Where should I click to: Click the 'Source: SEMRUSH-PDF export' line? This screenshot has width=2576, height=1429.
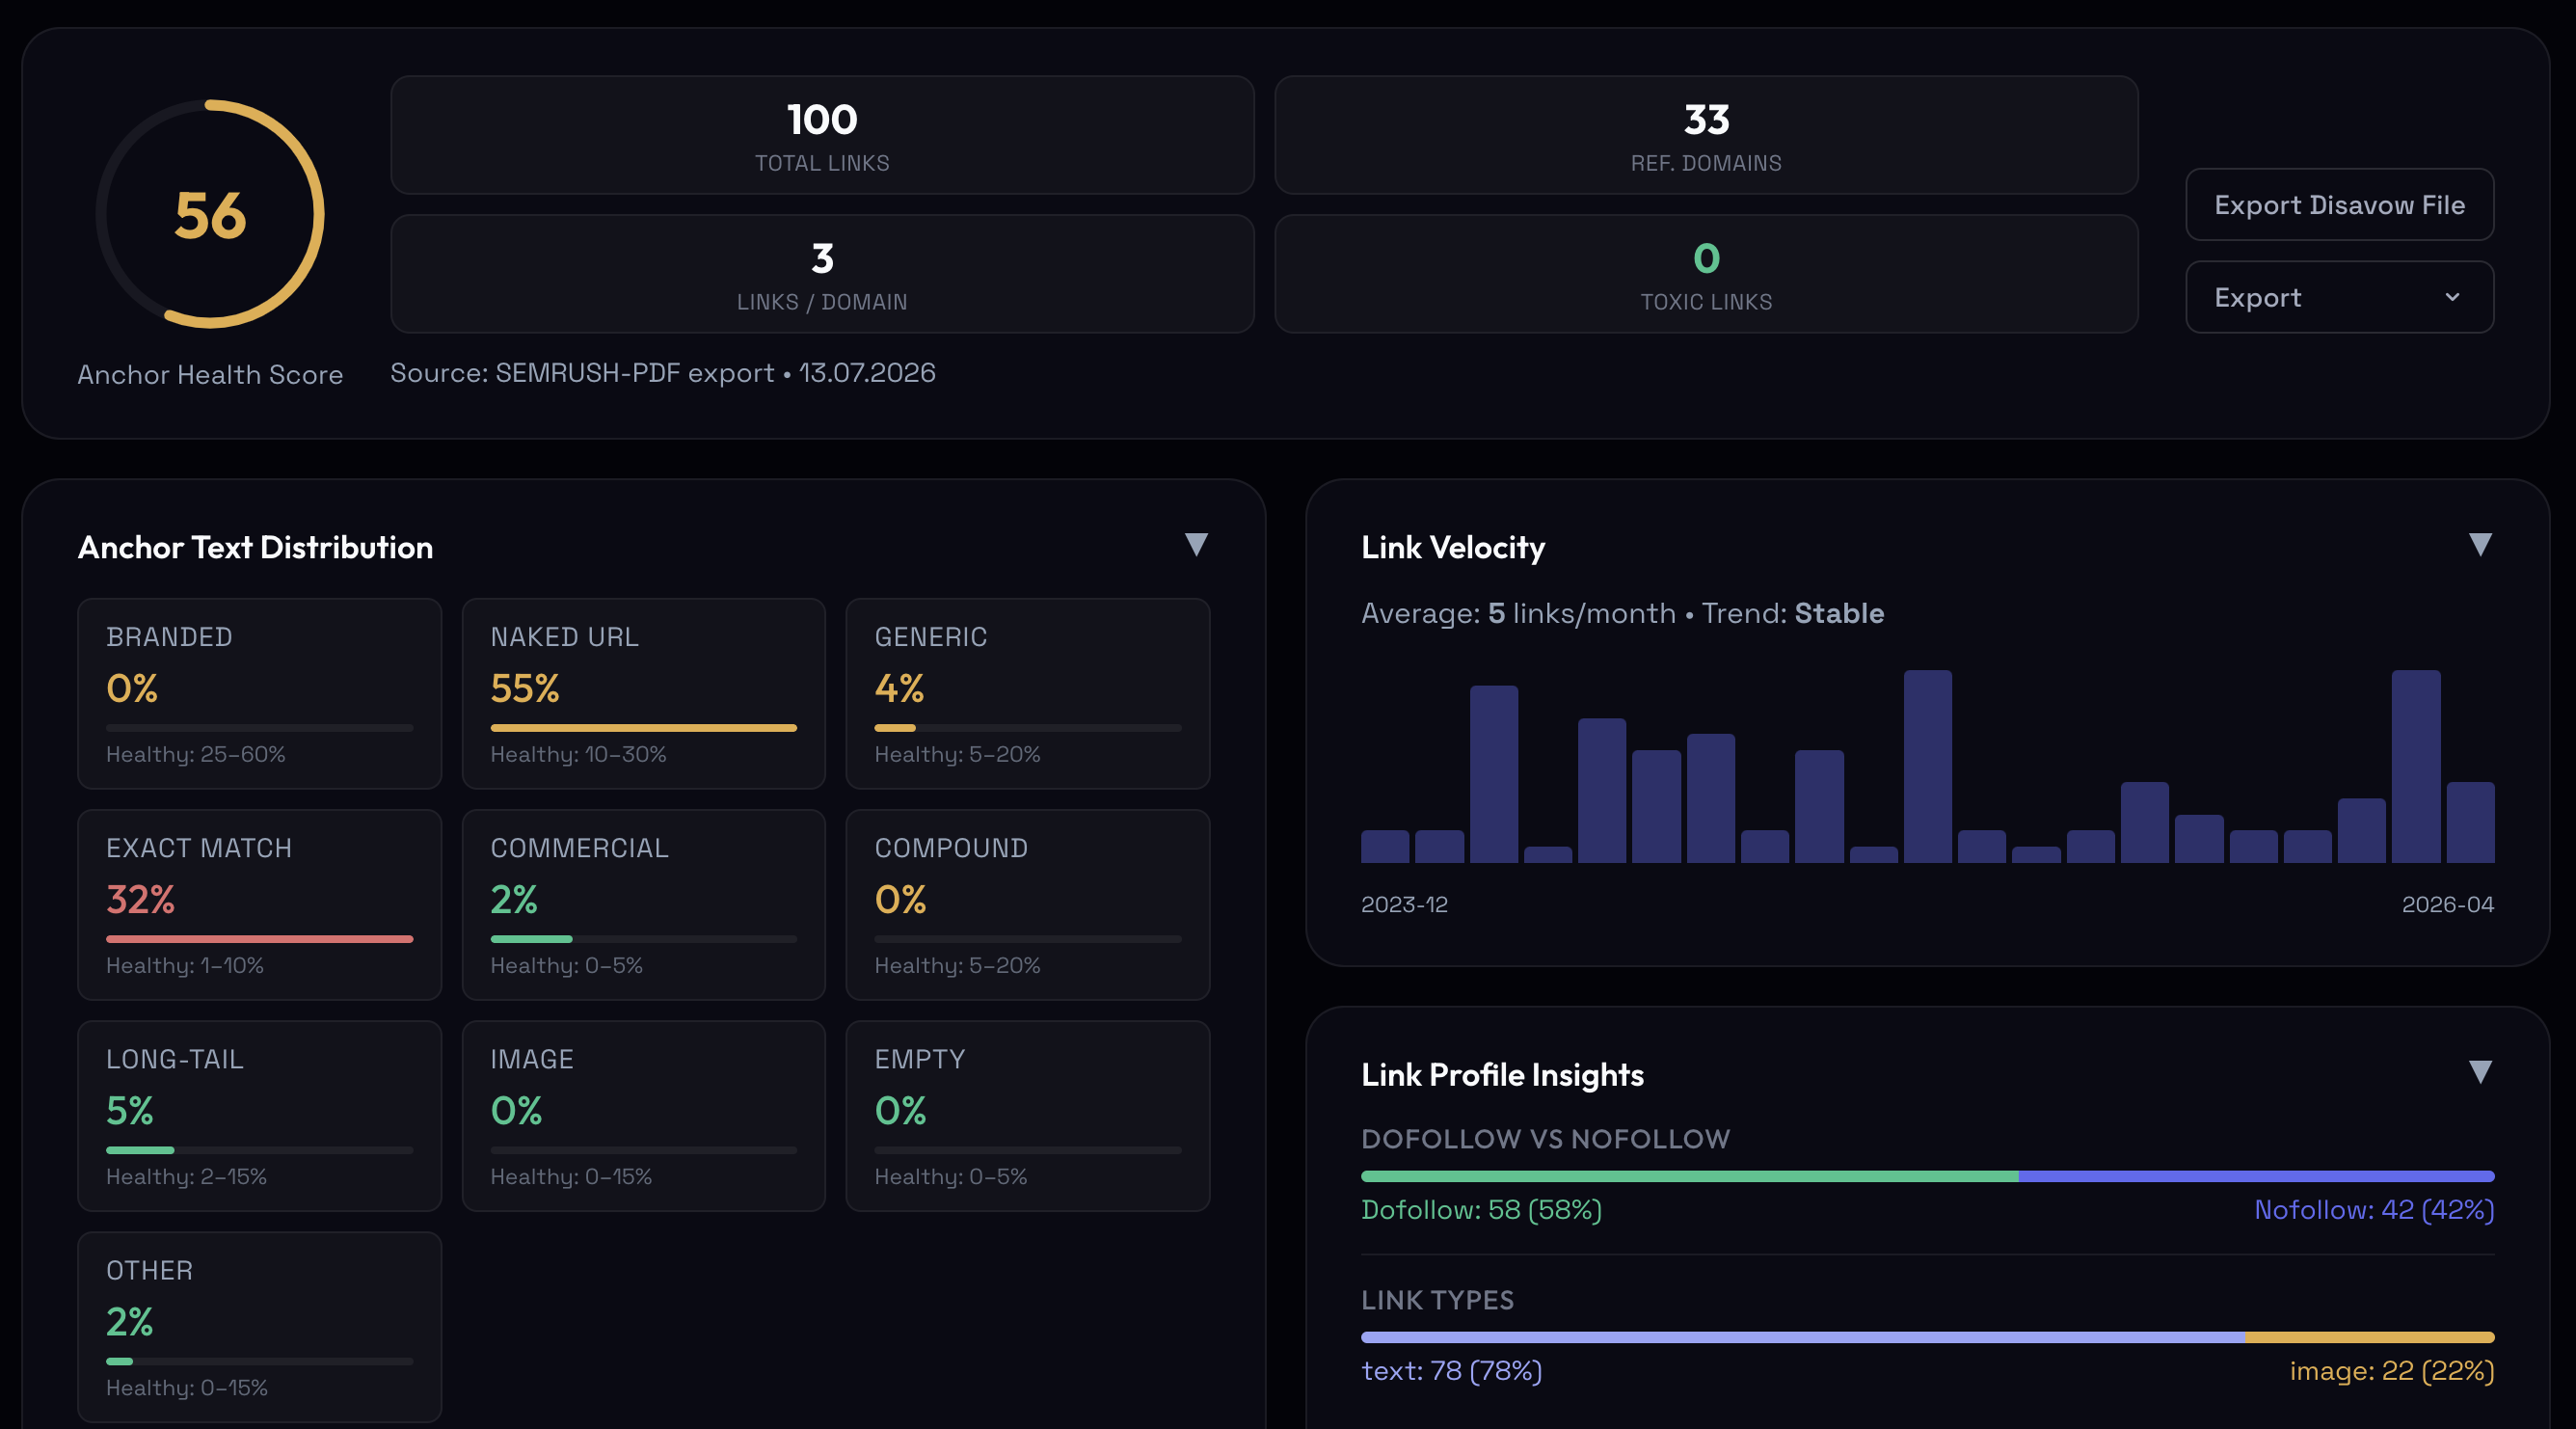(x=663, y=373)
